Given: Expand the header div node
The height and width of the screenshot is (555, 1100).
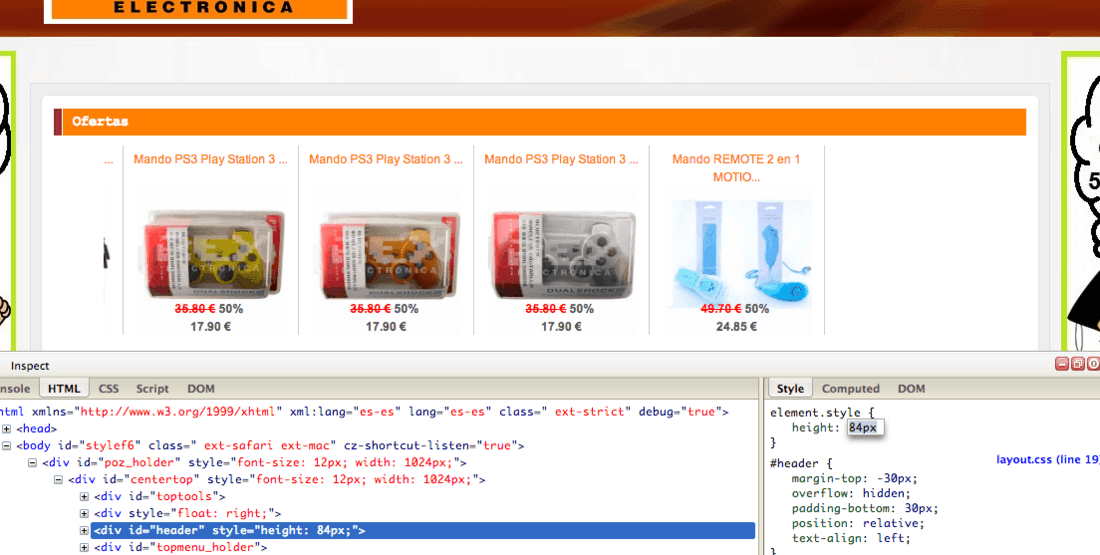Looking at the screenshot, I should tap(84, 530).
